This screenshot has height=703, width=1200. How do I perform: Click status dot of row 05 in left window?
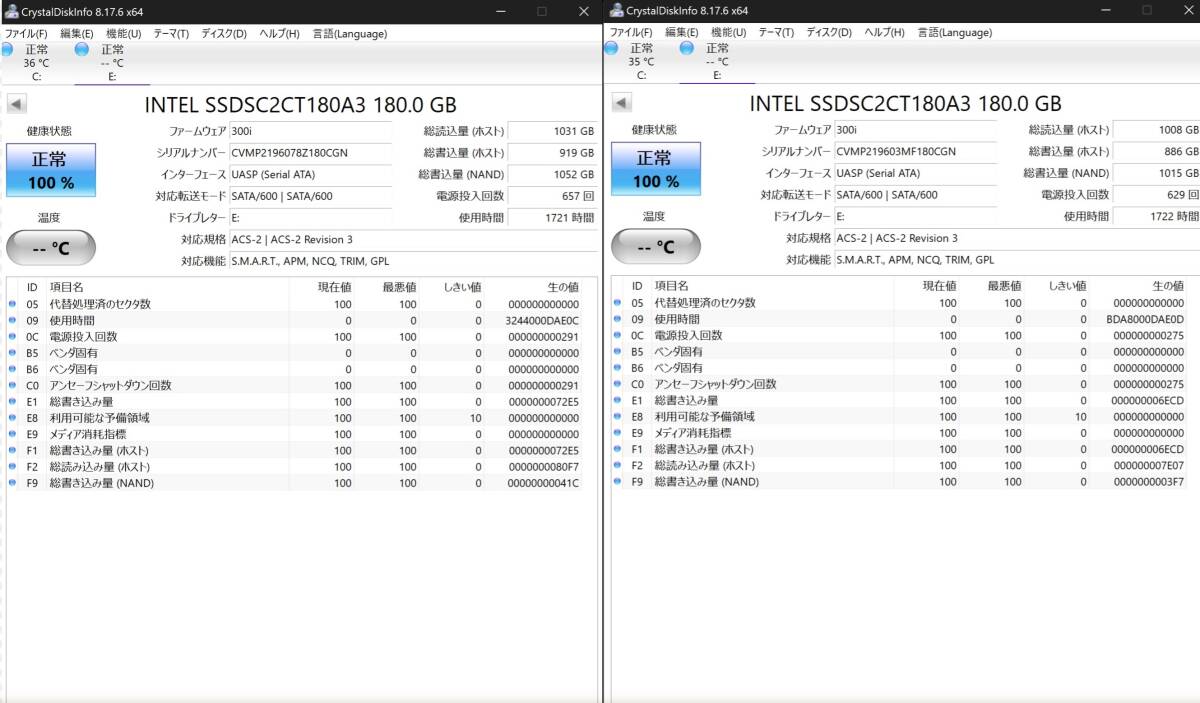[13, 304]
